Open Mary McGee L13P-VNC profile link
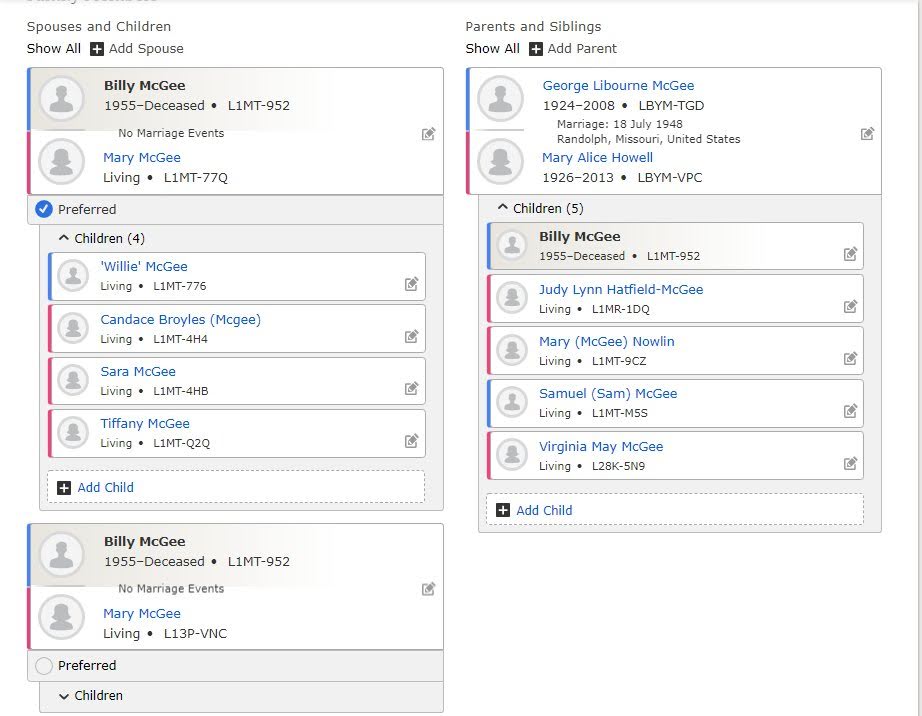The width and height of the screenshot is (922, 716). (x=142, y=614)
